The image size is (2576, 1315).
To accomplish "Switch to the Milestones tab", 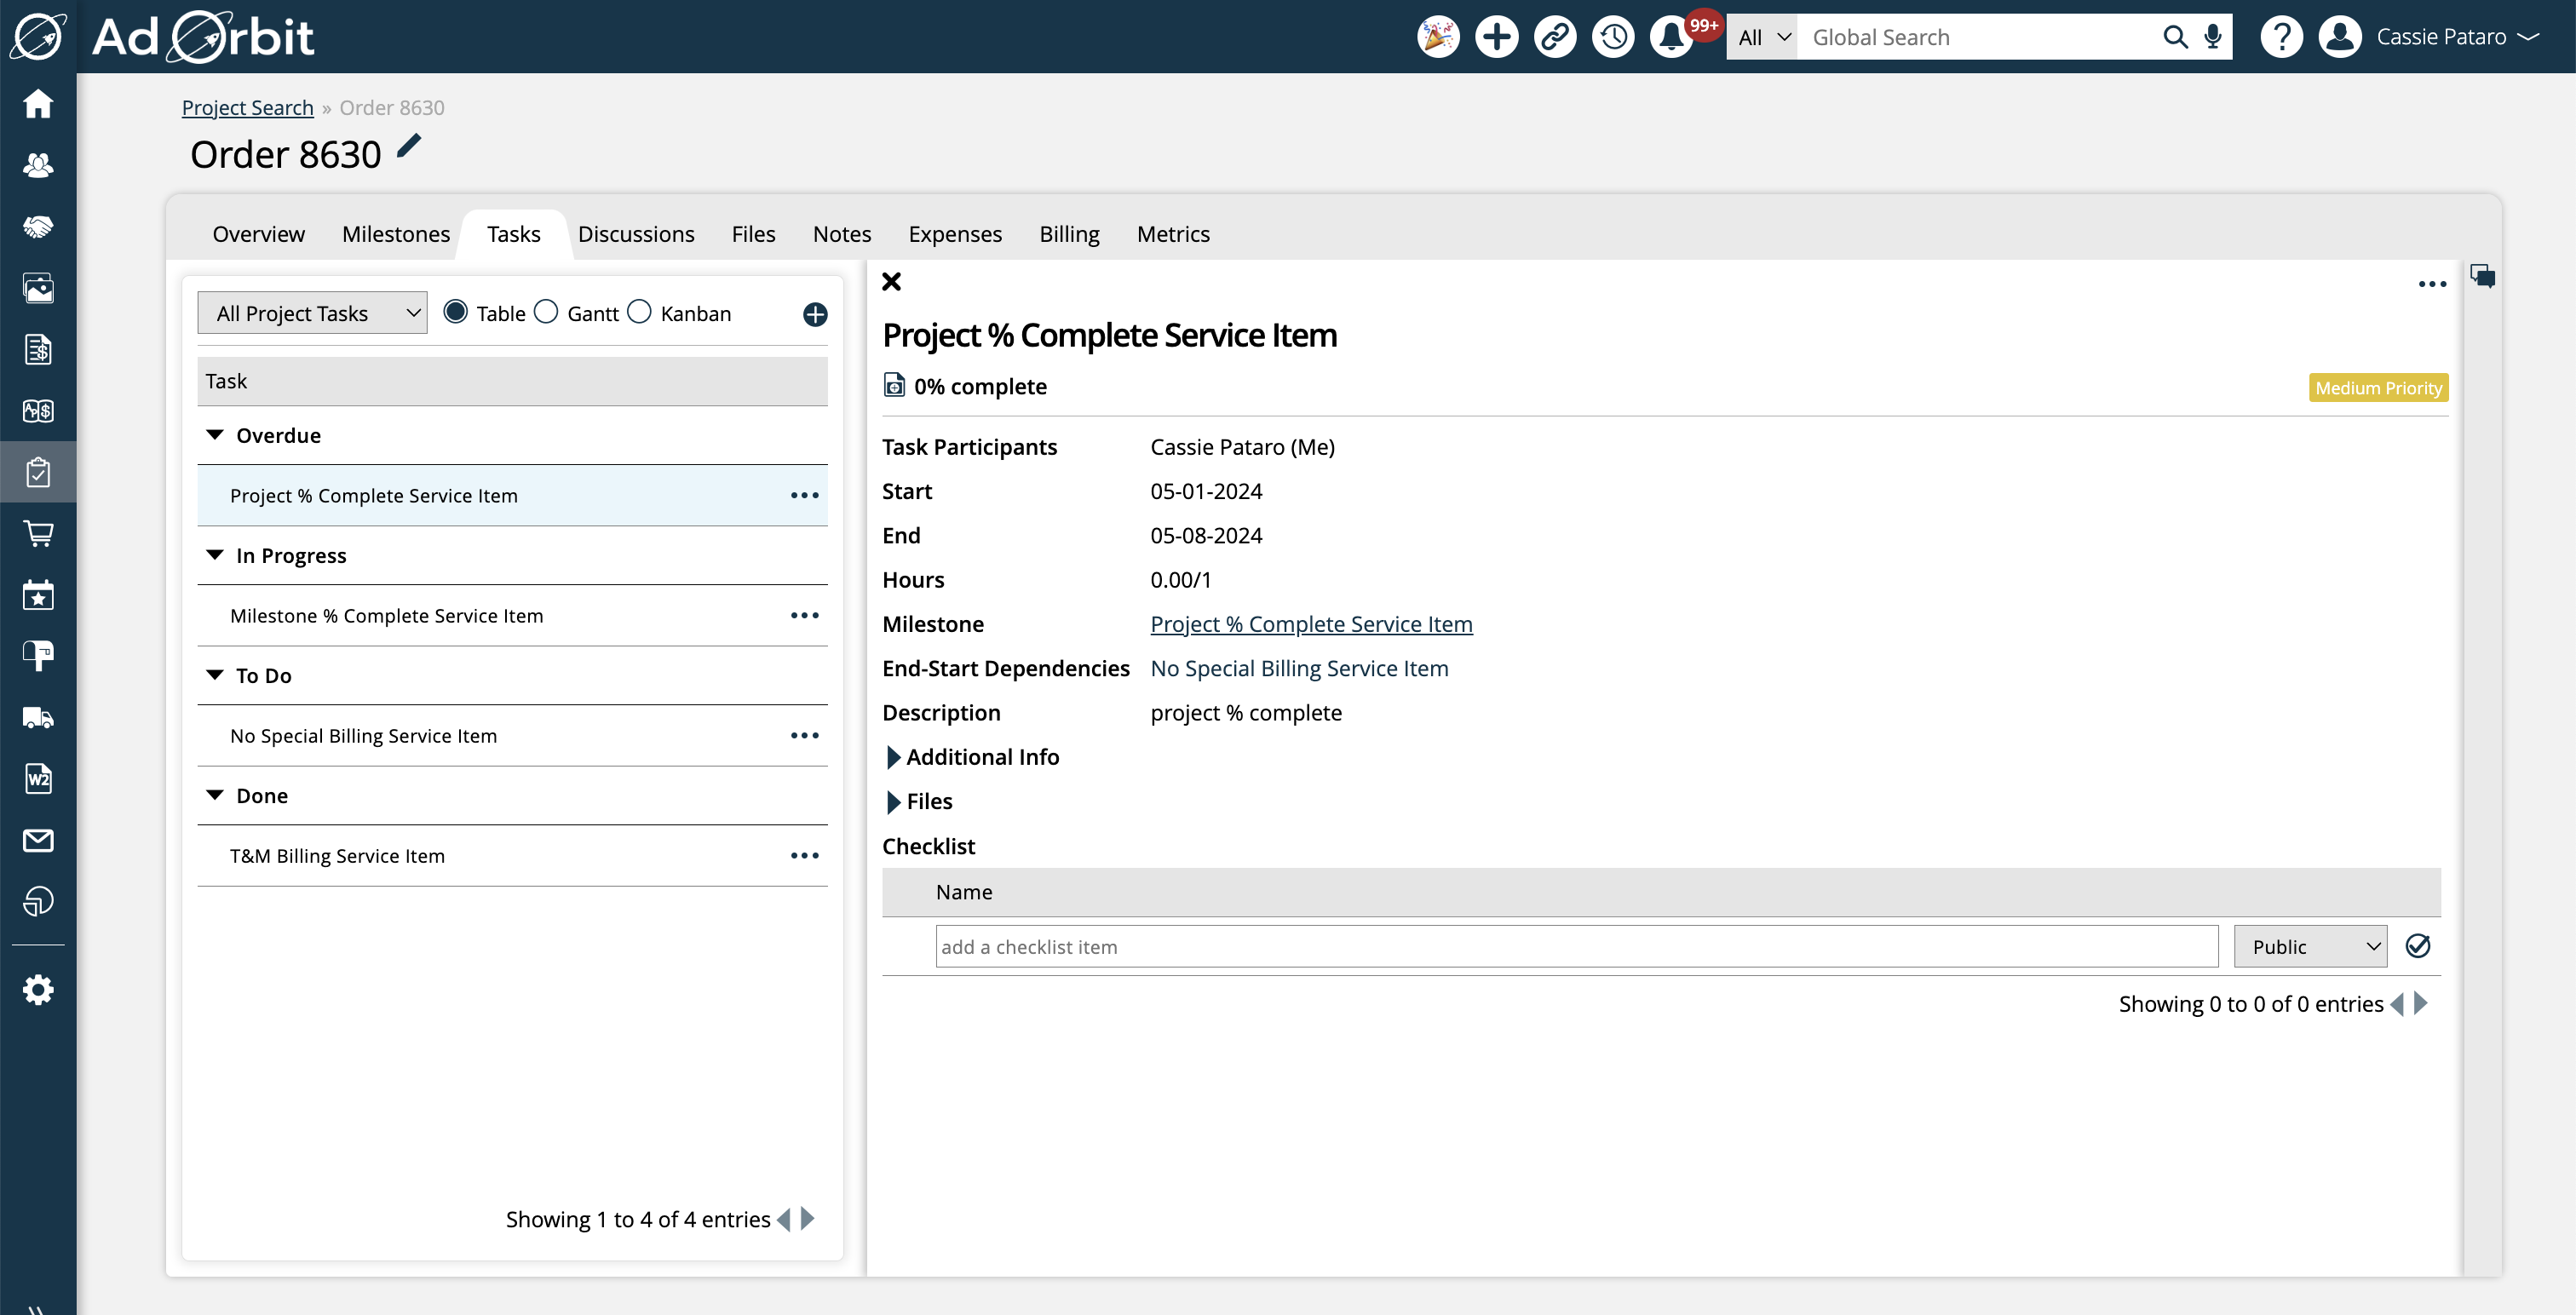I will [x=396, y=233].
